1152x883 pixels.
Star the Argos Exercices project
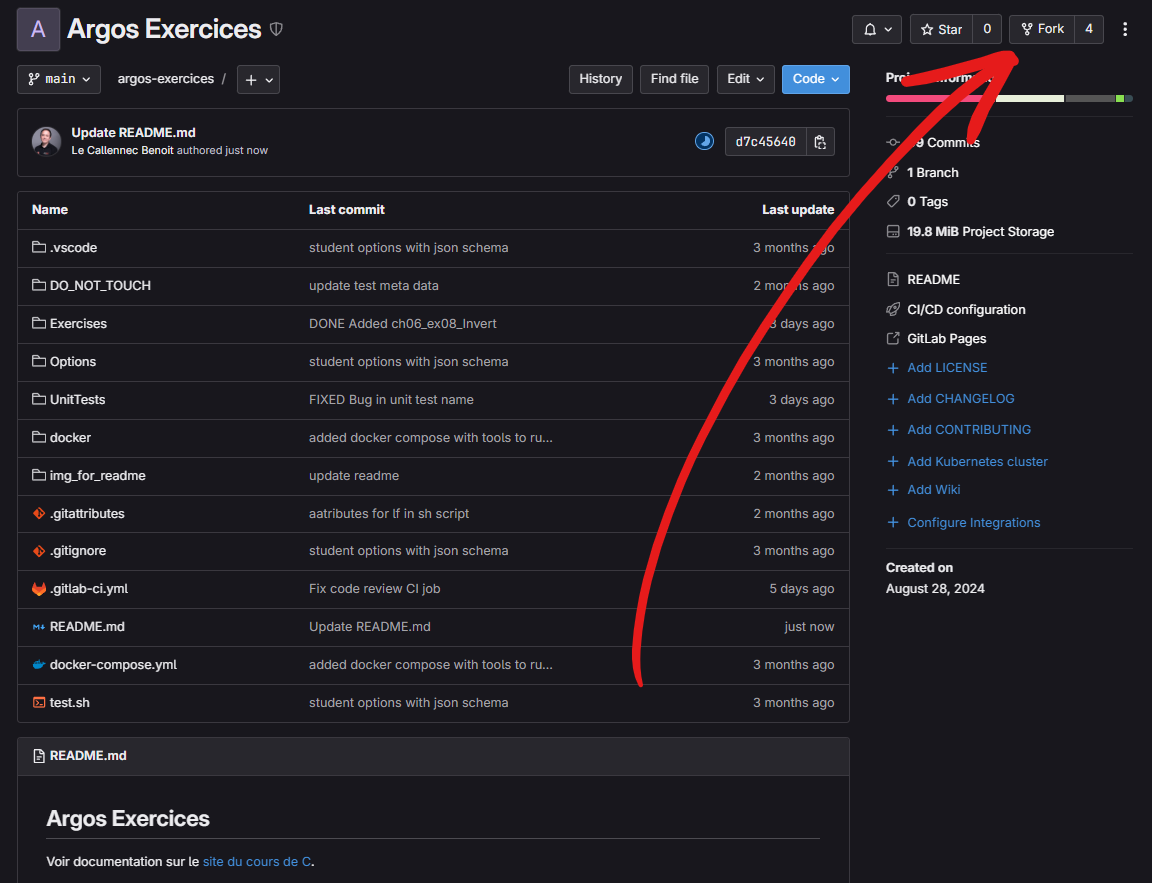[x=940, y=29]
